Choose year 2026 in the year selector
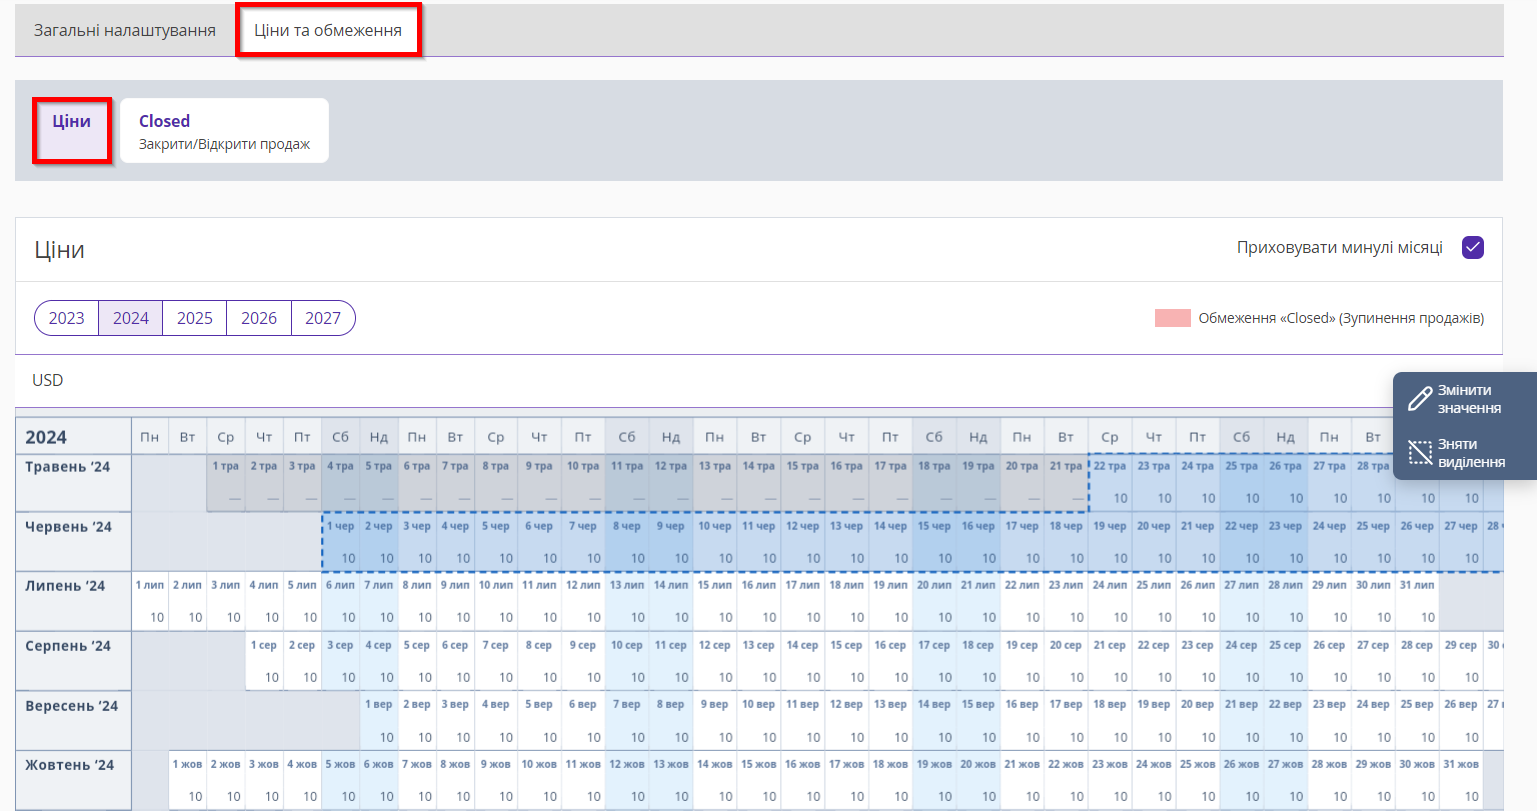The height and width of the screenshot is (811, 1537). pyautogui.click(x=259, y=318)
